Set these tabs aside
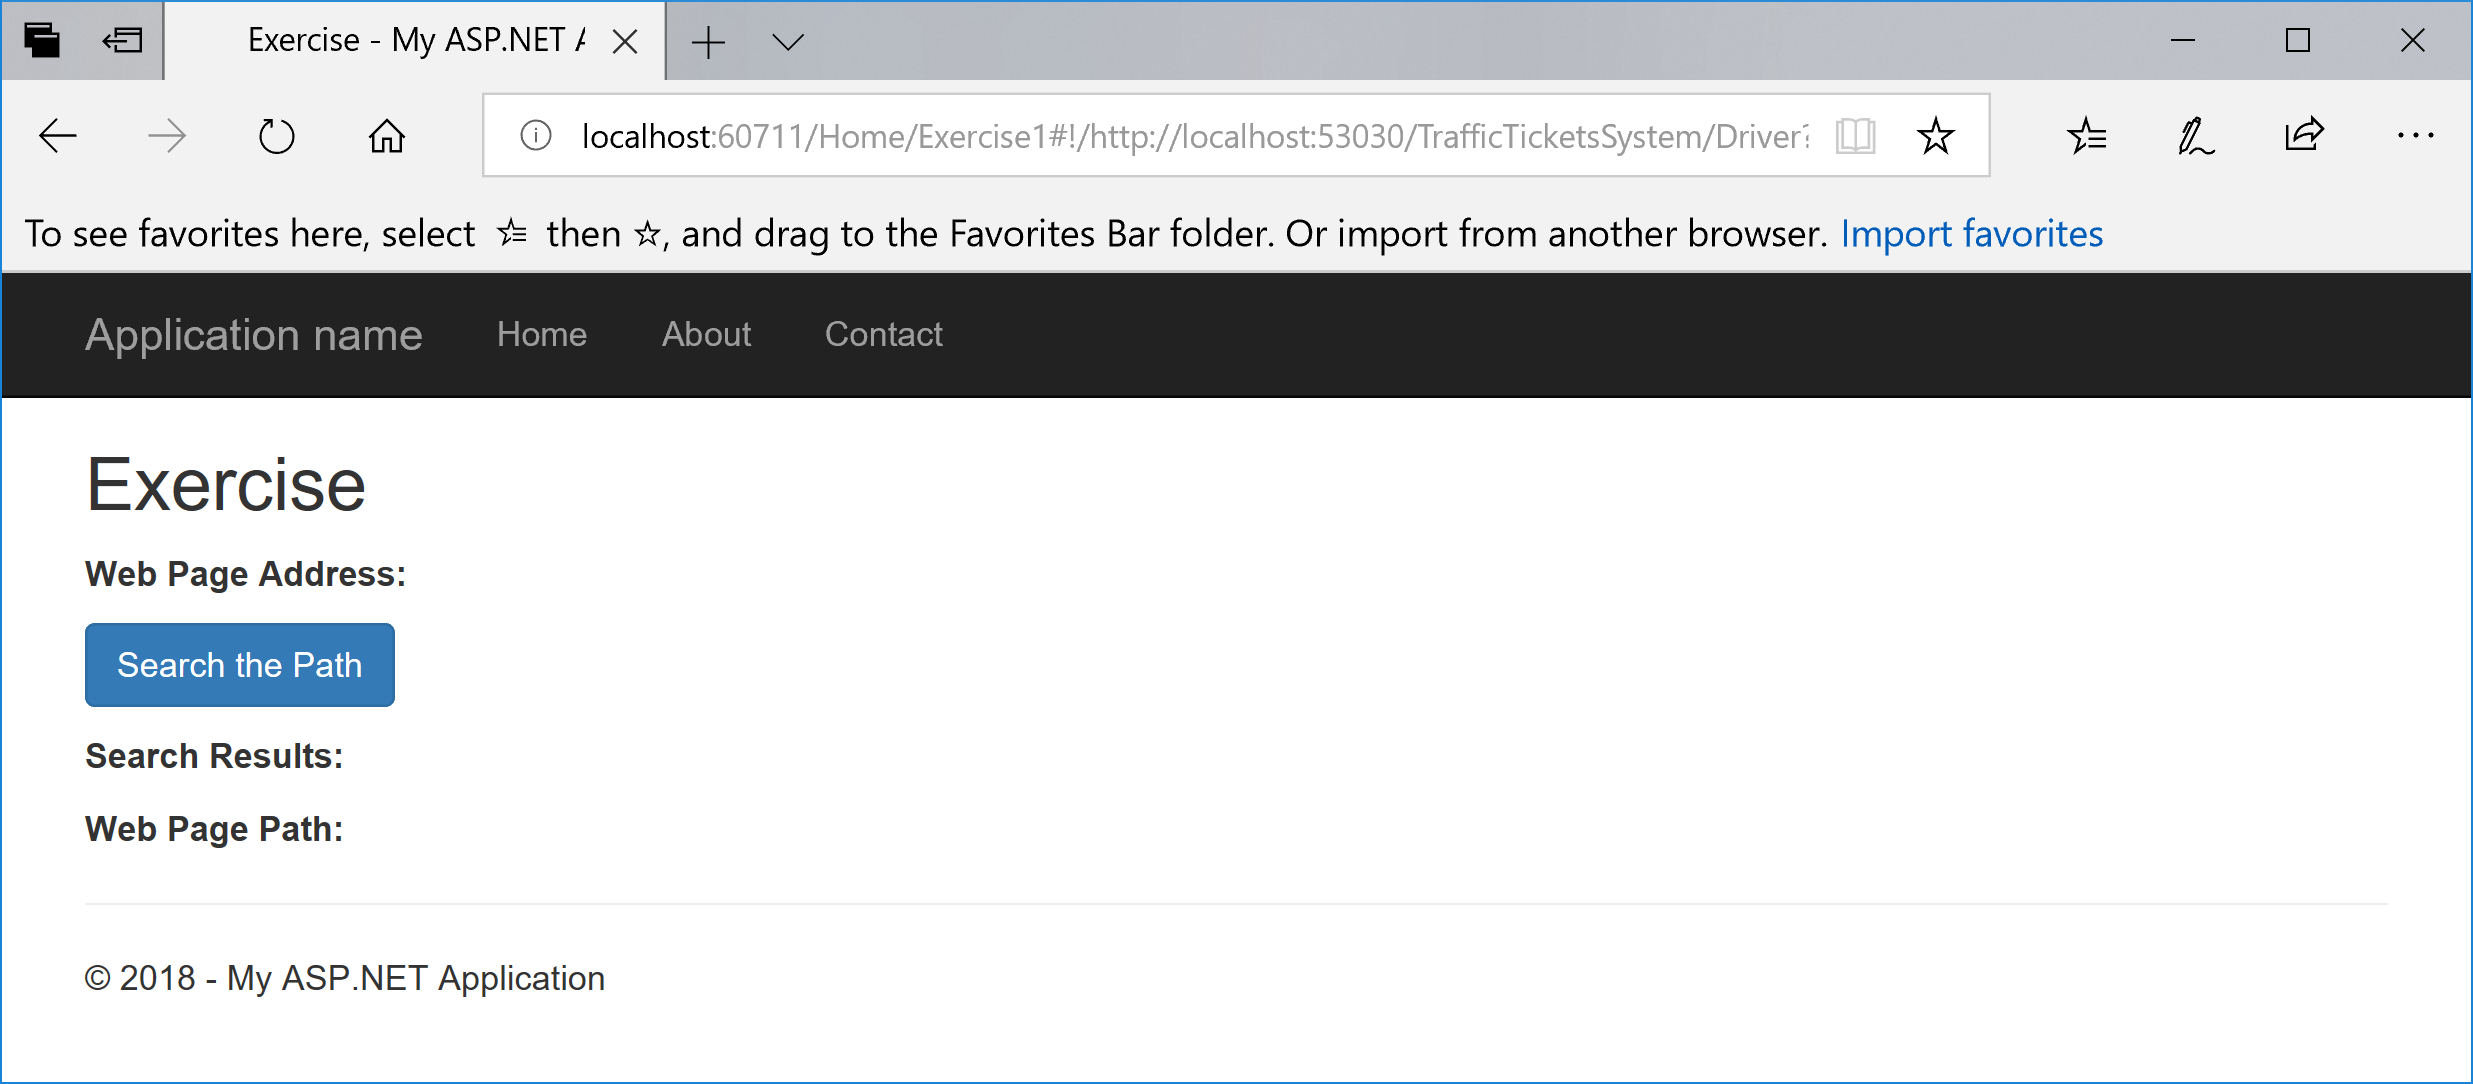The image size is (2473, 1084). pos(123,41)
